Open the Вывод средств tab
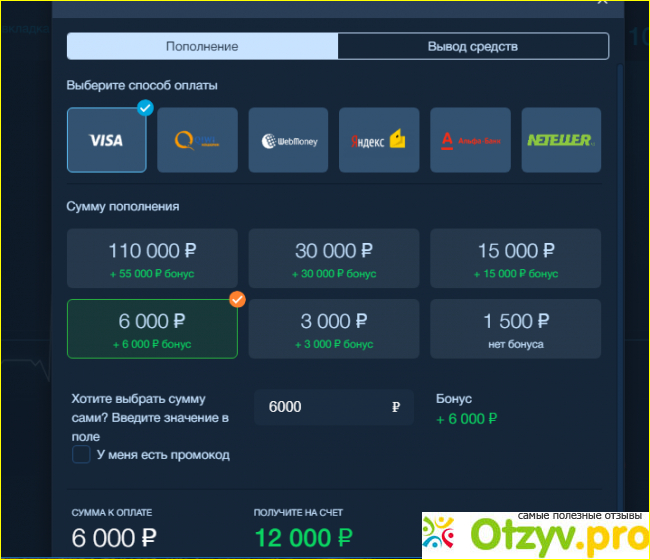 [x=473, y=47]
